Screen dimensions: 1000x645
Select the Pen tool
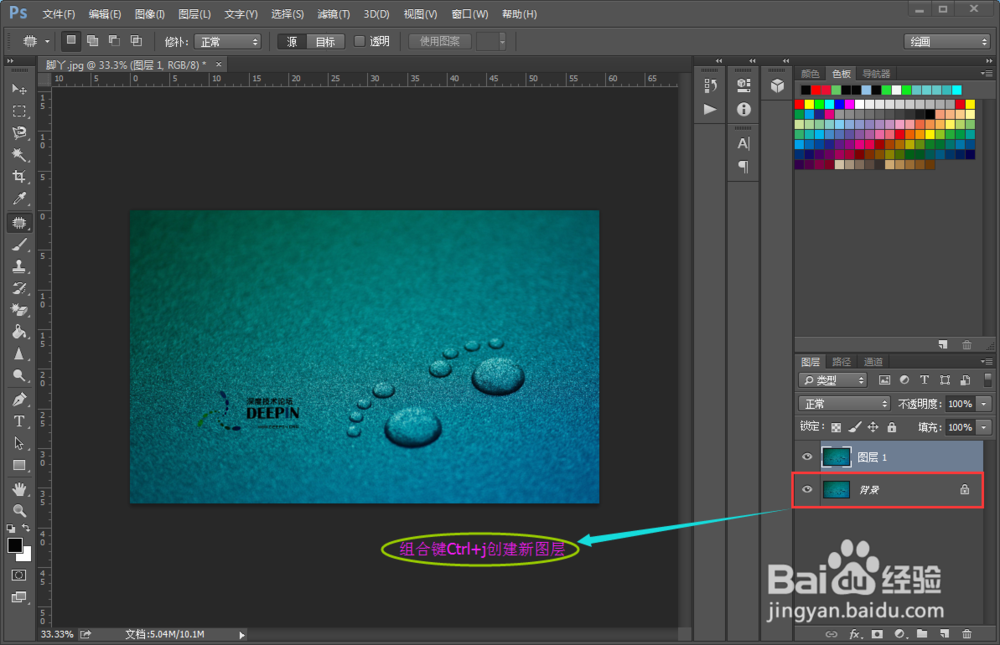click(x=19, y=399)
